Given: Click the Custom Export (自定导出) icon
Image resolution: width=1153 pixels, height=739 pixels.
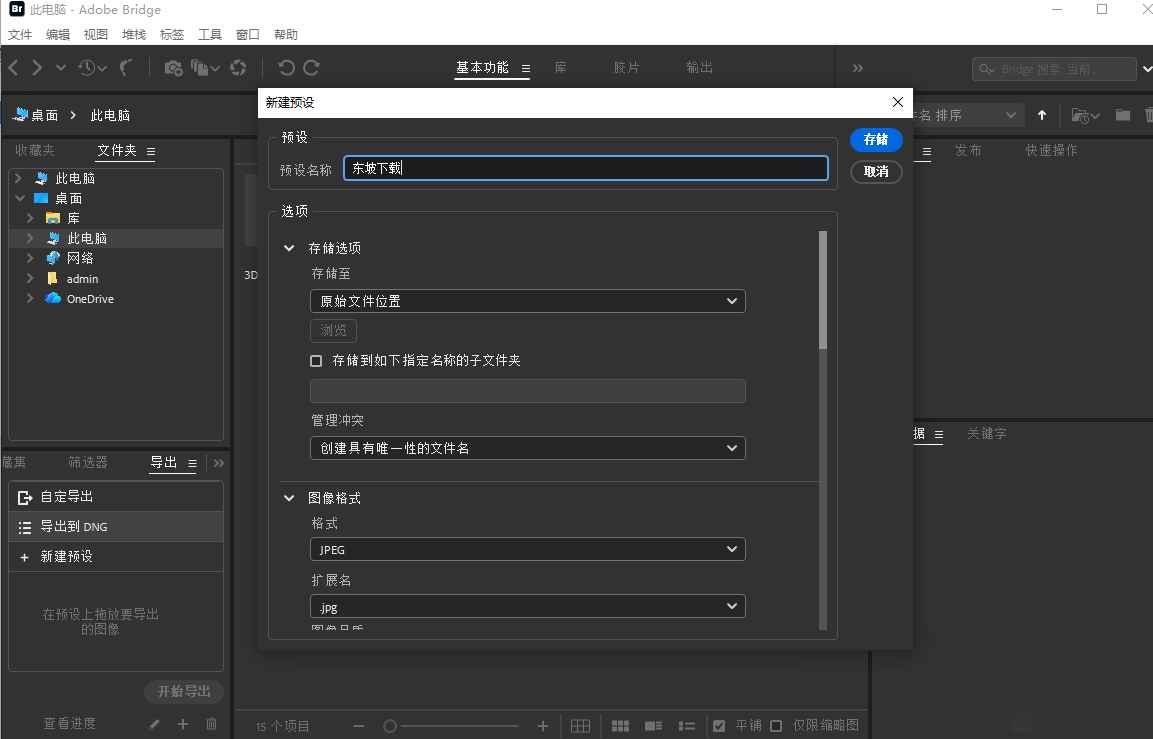Looking at the screenshot, I should [x=24, y=498].
